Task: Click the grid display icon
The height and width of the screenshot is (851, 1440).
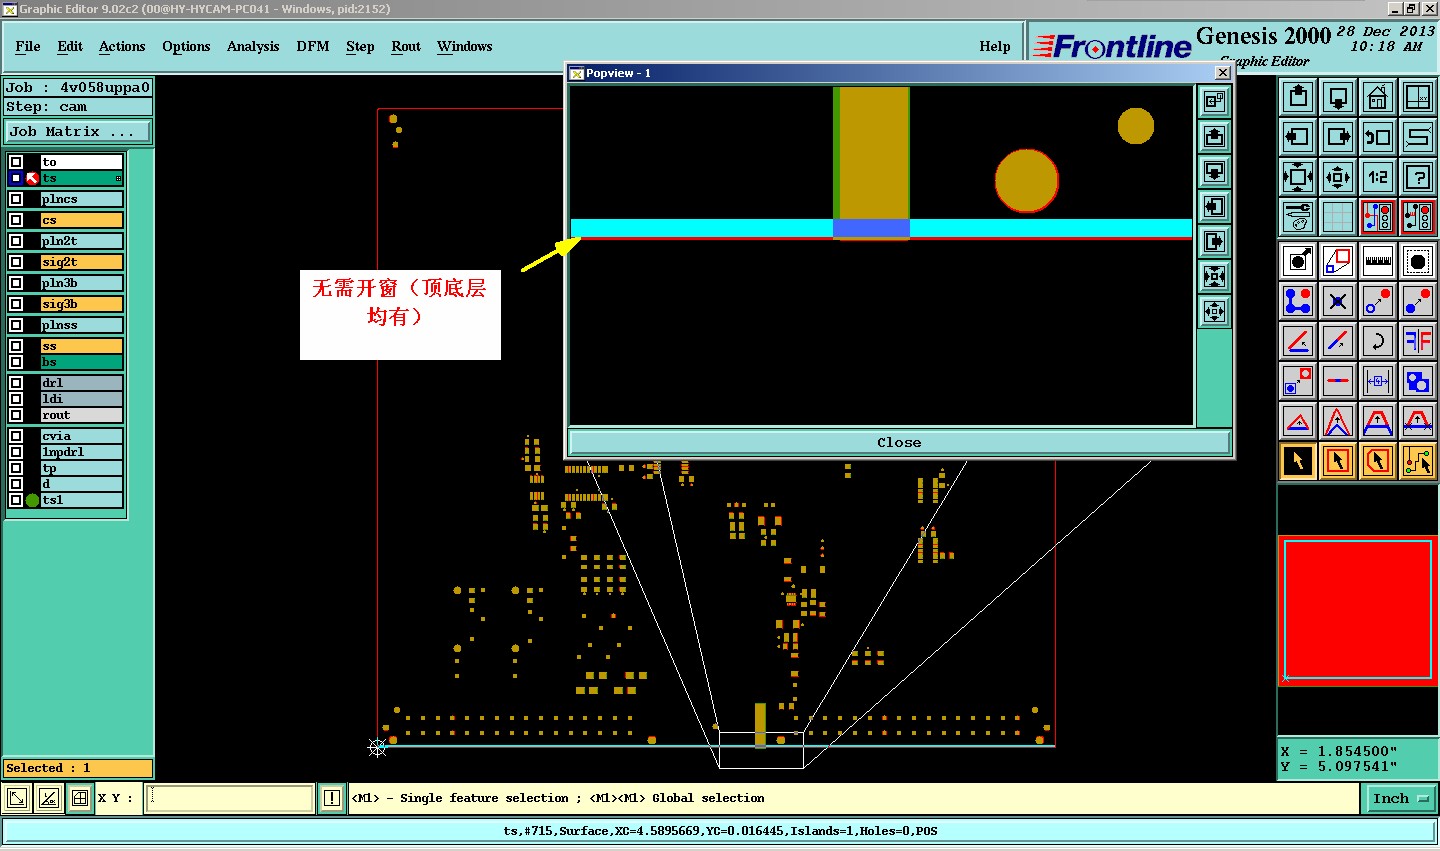Action: [1338, 216]
